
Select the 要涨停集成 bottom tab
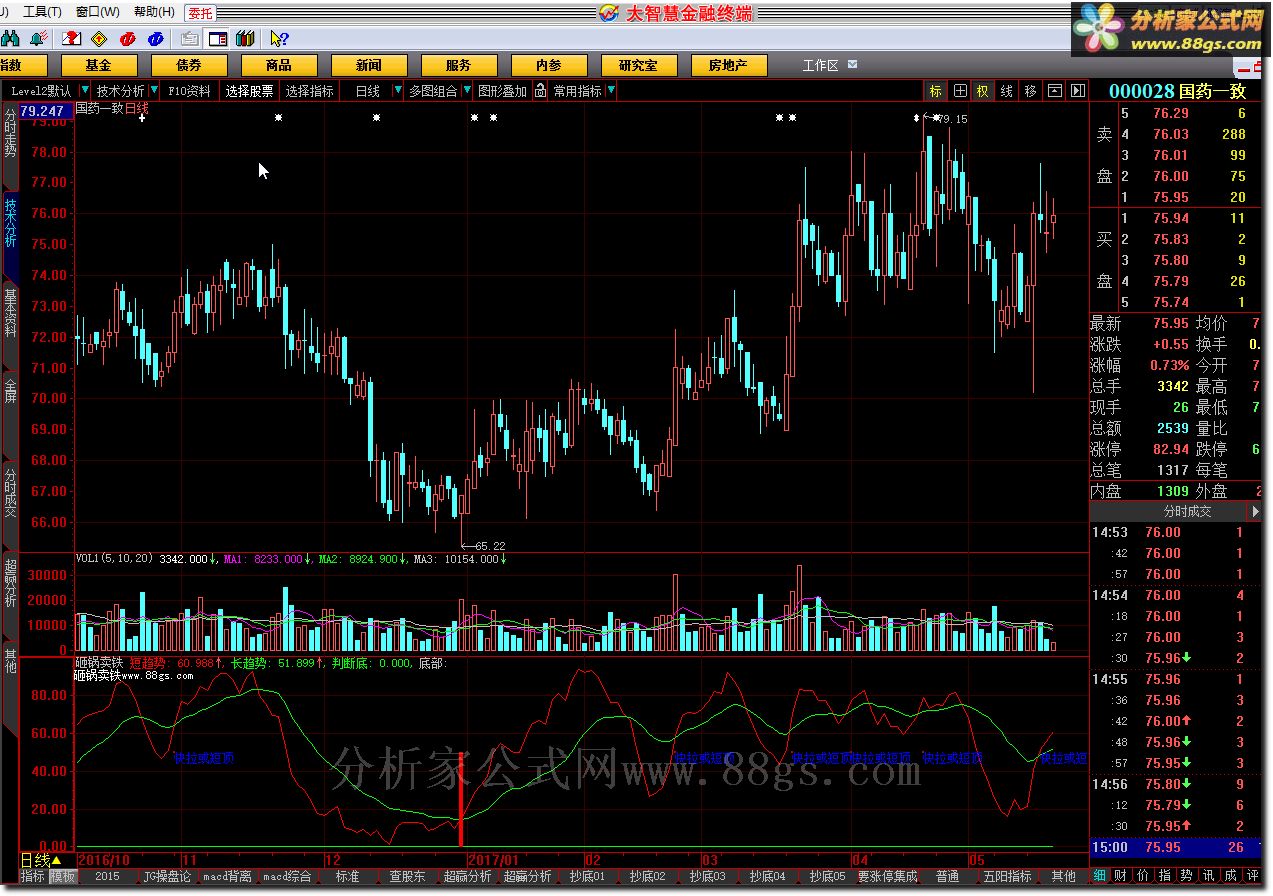point(887,876)
